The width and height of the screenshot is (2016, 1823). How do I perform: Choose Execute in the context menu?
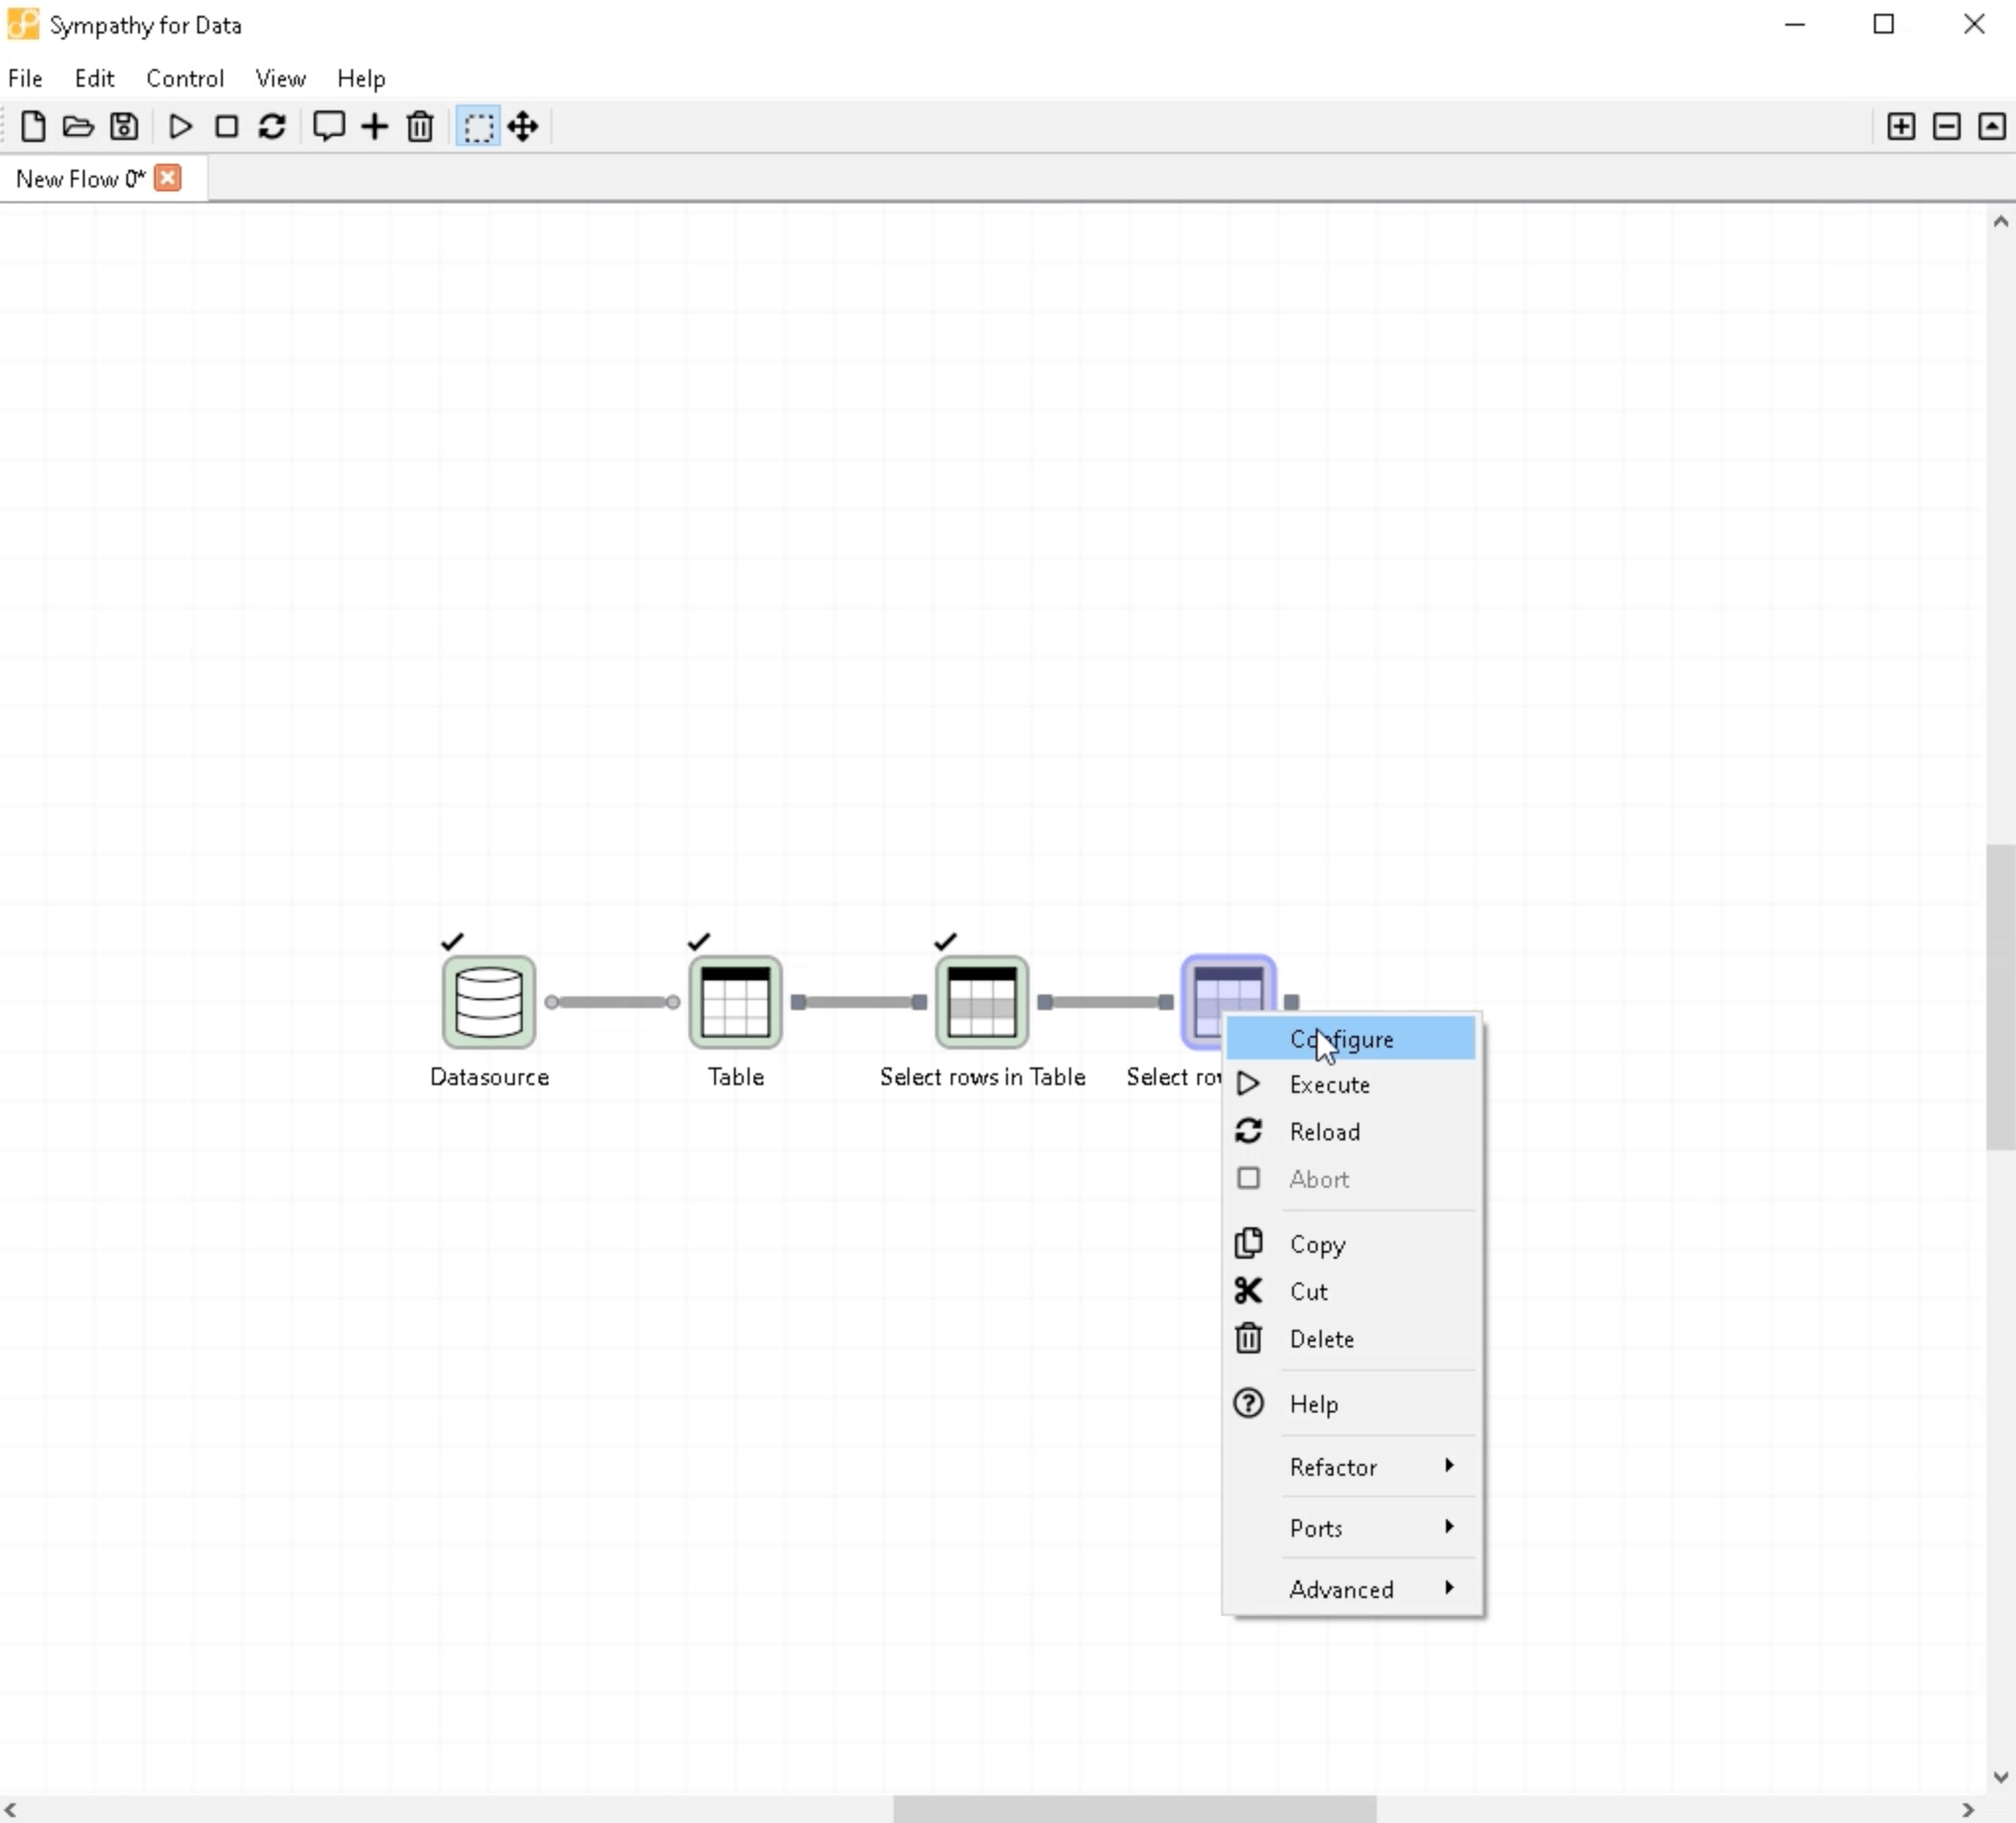[x=1351, y=1084]
